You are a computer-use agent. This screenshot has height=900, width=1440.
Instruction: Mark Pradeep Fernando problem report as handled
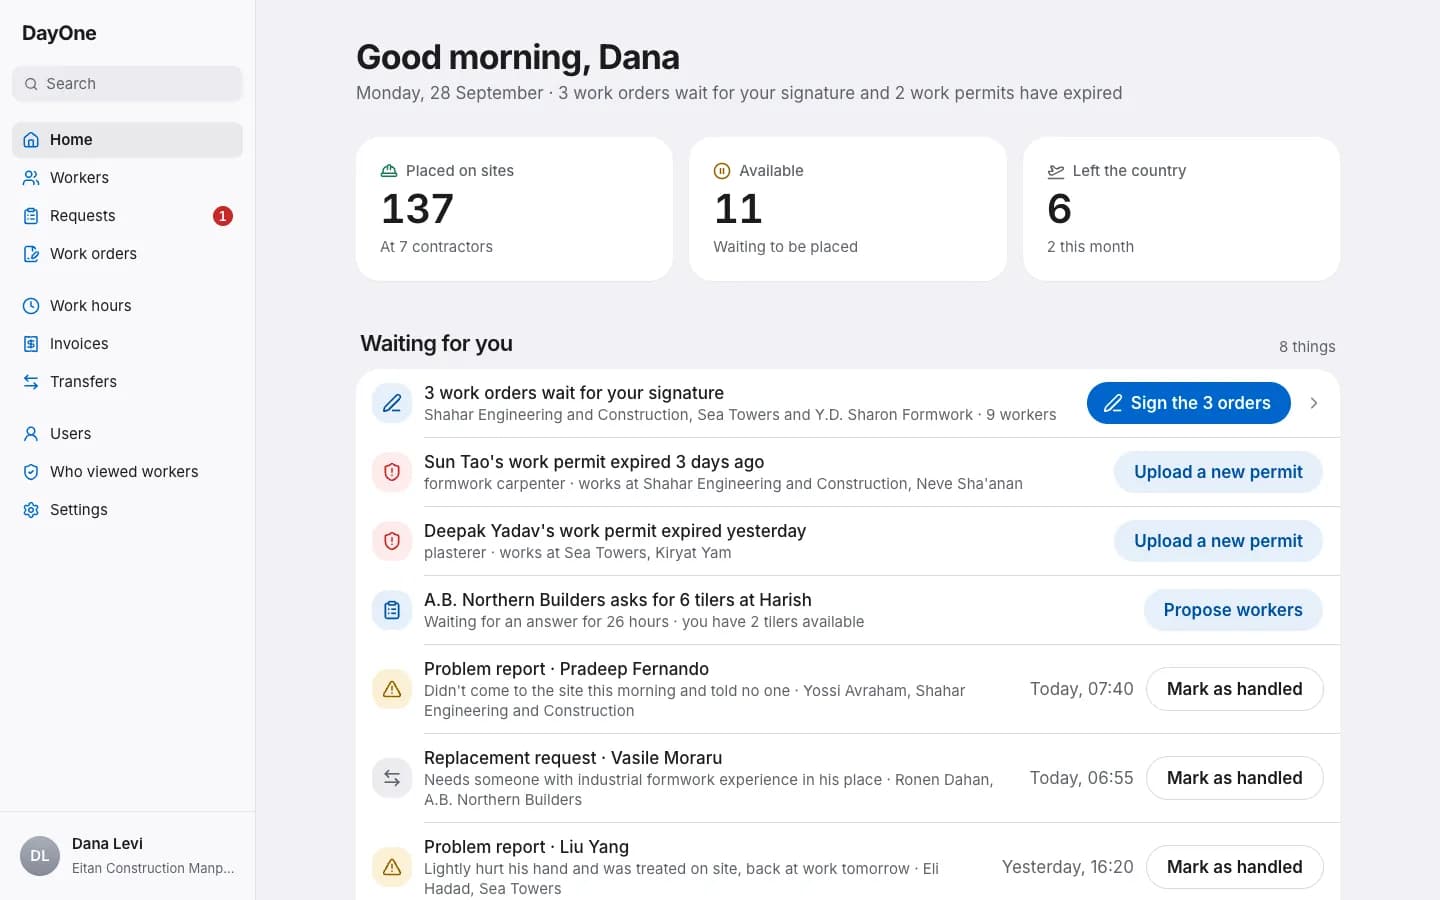1234,689
